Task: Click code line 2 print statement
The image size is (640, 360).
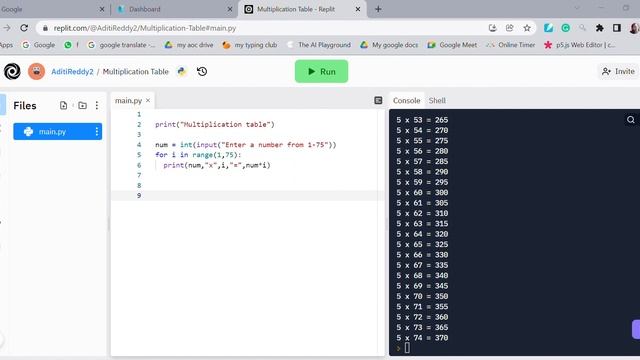Action: click(215, 124)
